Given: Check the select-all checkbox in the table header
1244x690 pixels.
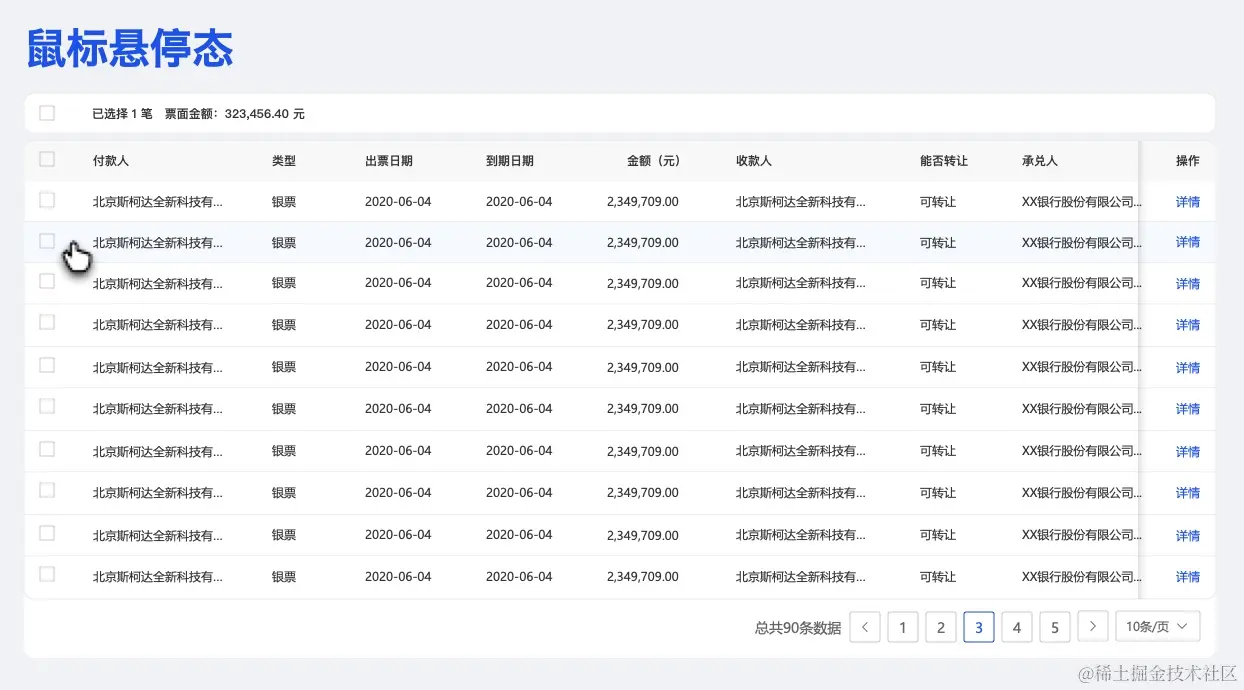Looking at the screenshot, I should coord(46,159).
